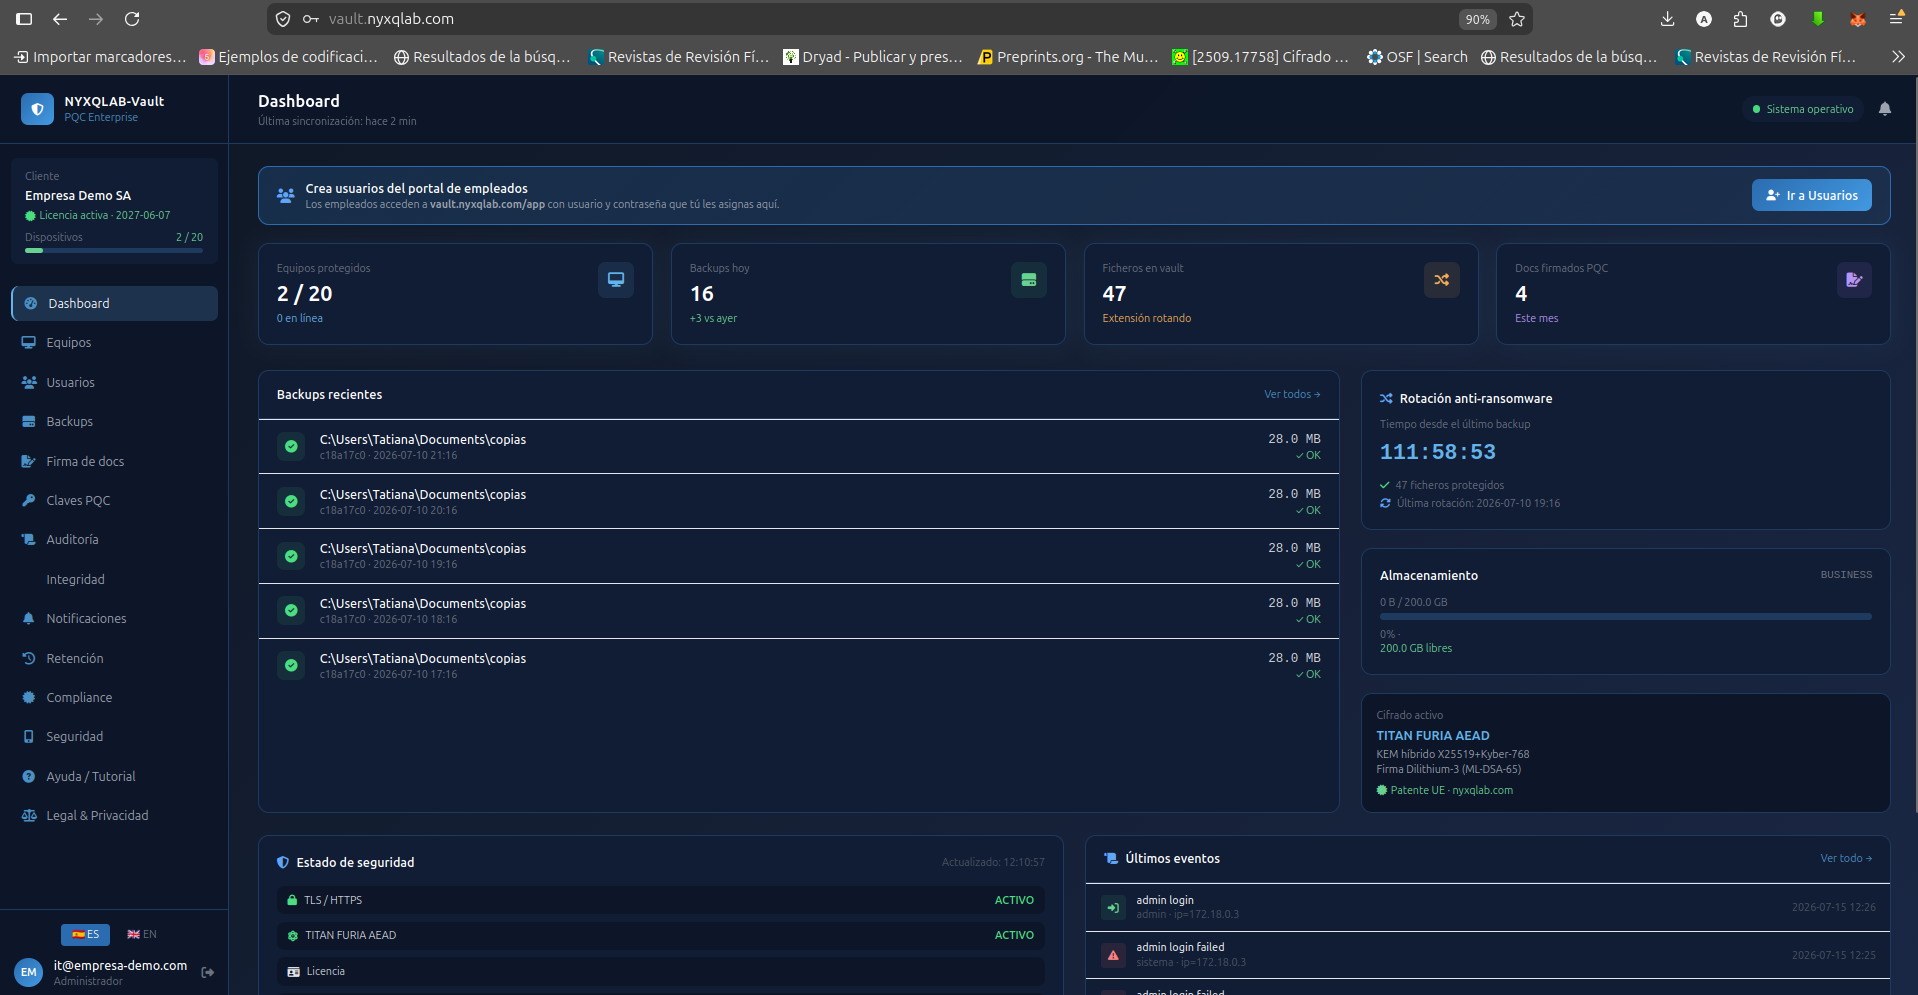1918x995 pixels.
Task: Click the site security shield icon in address bar
Action: [283, 19]
